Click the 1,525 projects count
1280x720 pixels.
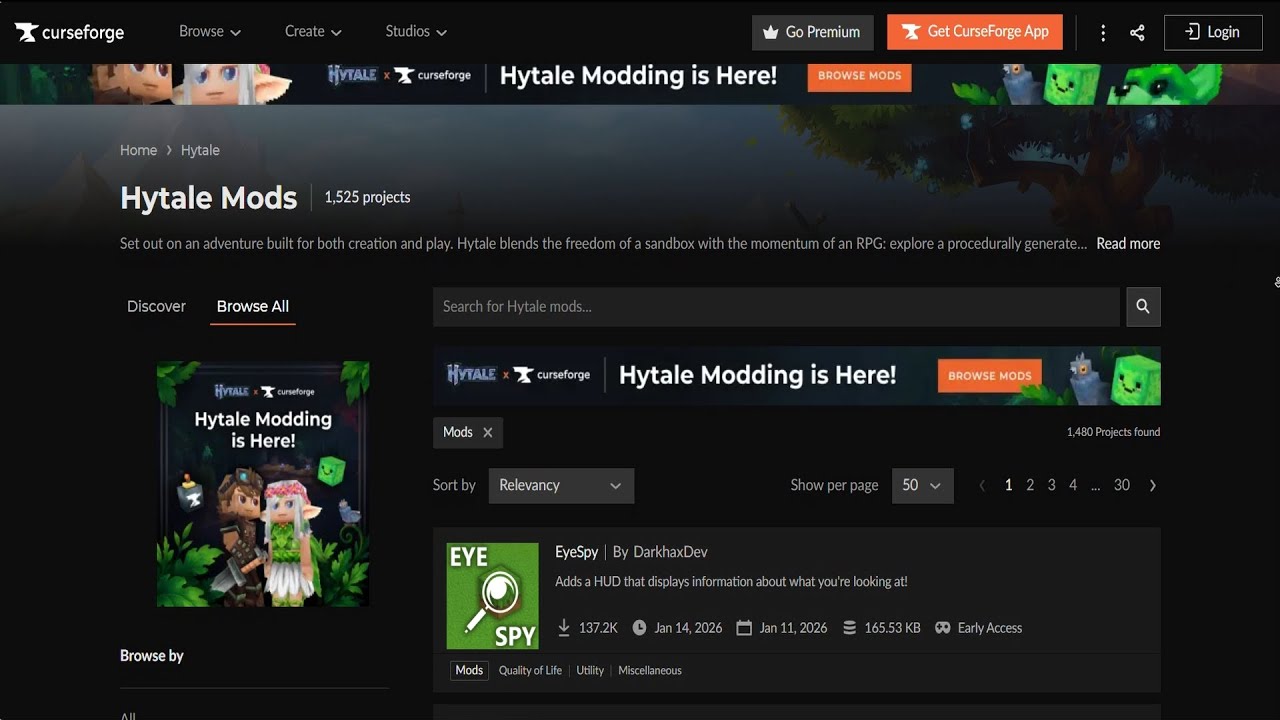pos(367,197)
